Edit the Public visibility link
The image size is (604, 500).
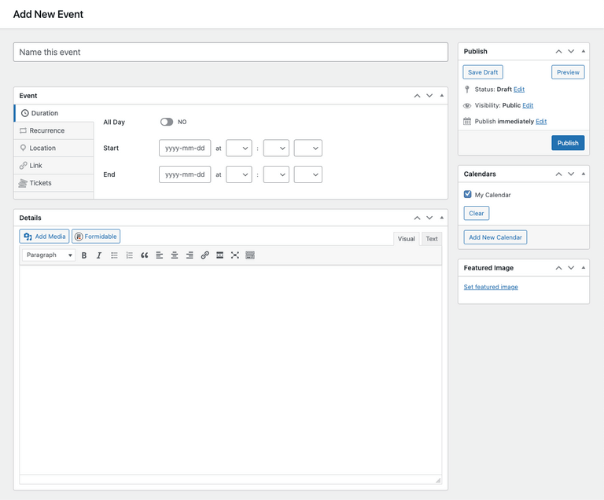(x=528, y=106)
